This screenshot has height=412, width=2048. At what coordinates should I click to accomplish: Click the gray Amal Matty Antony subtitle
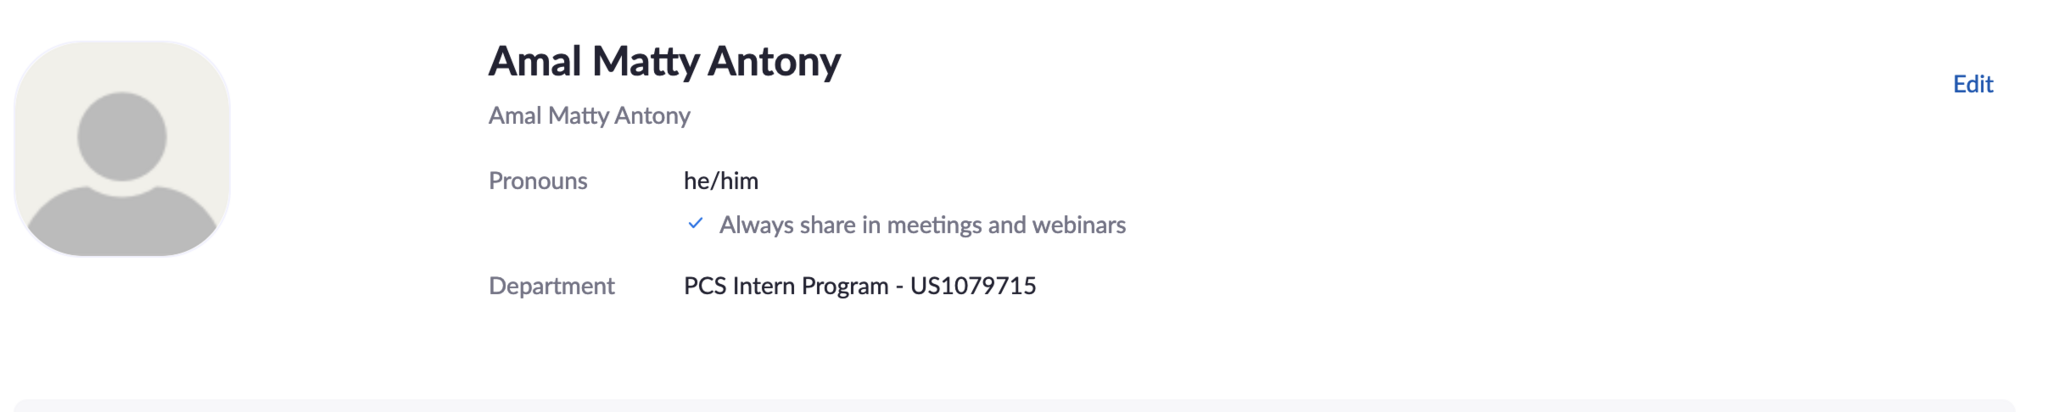pos(589,116)
